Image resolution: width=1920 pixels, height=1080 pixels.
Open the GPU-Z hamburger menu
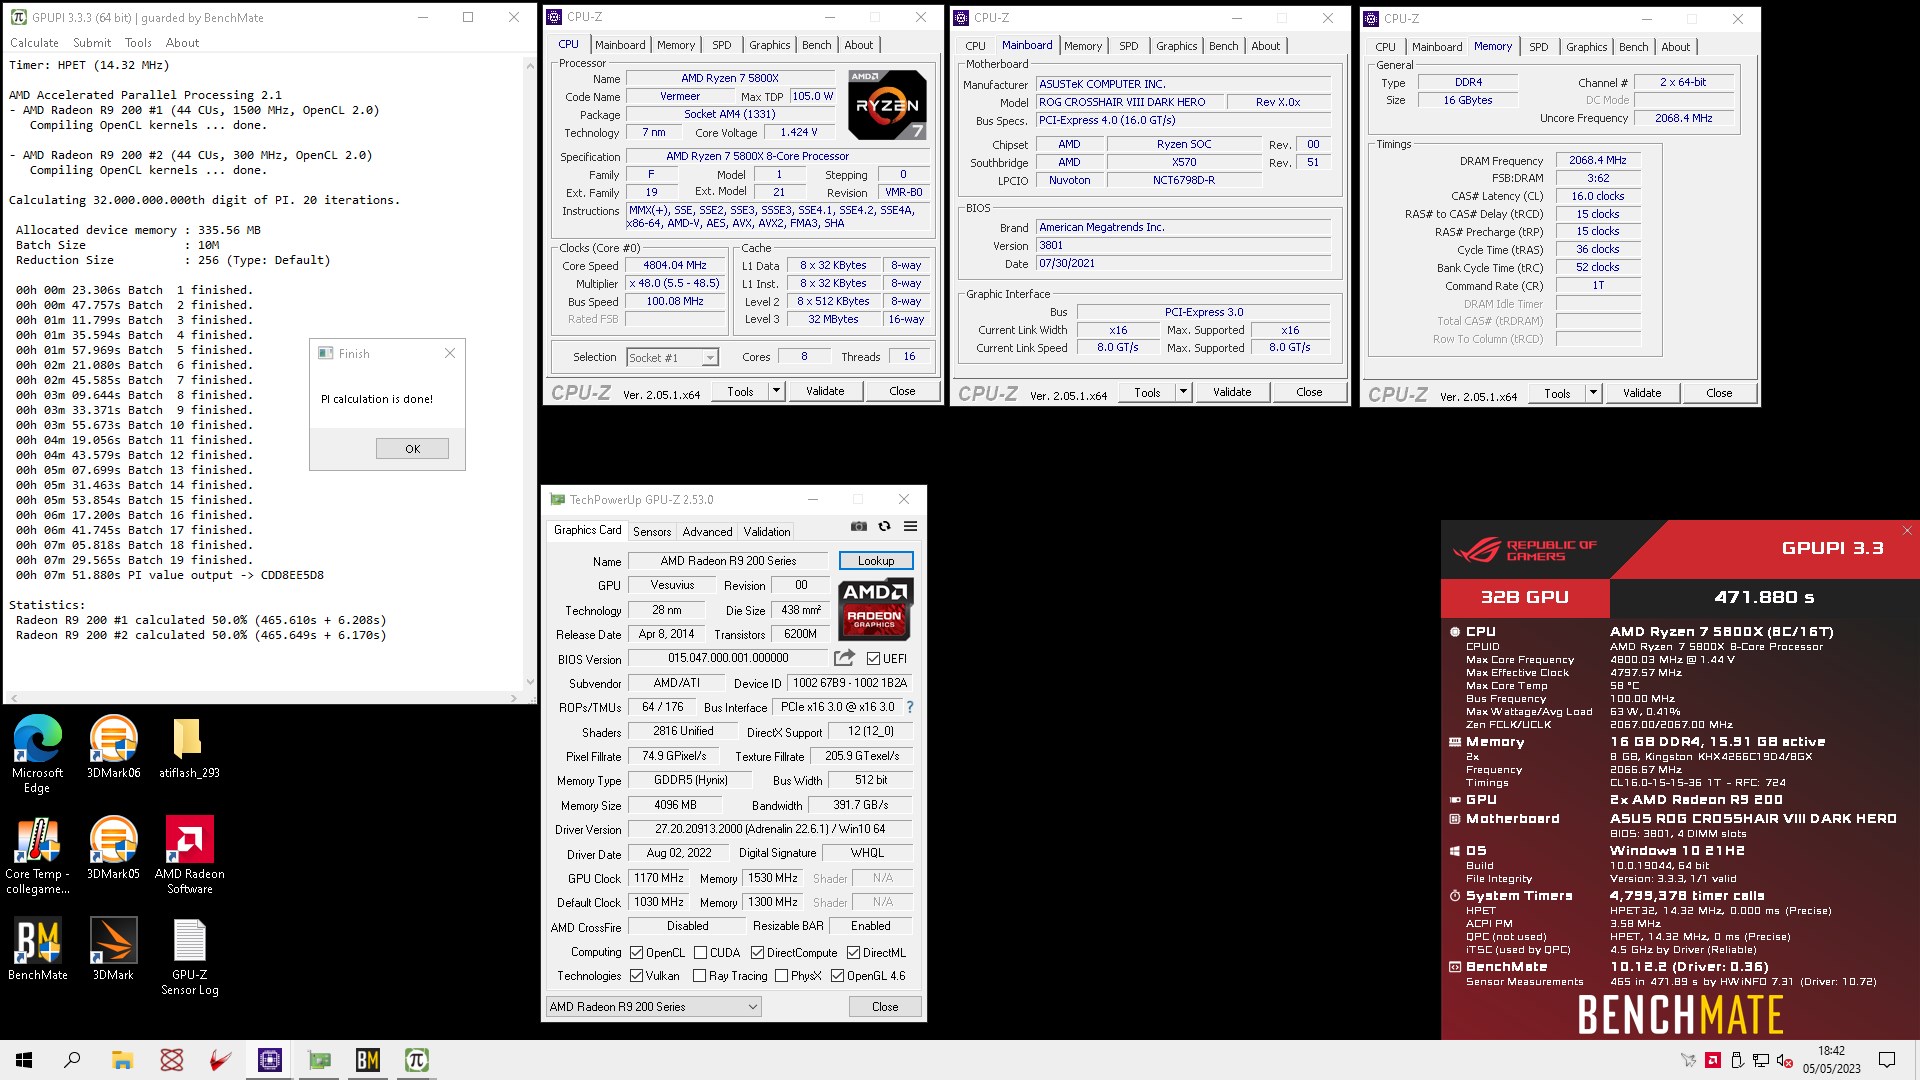[x=910, y=527]
